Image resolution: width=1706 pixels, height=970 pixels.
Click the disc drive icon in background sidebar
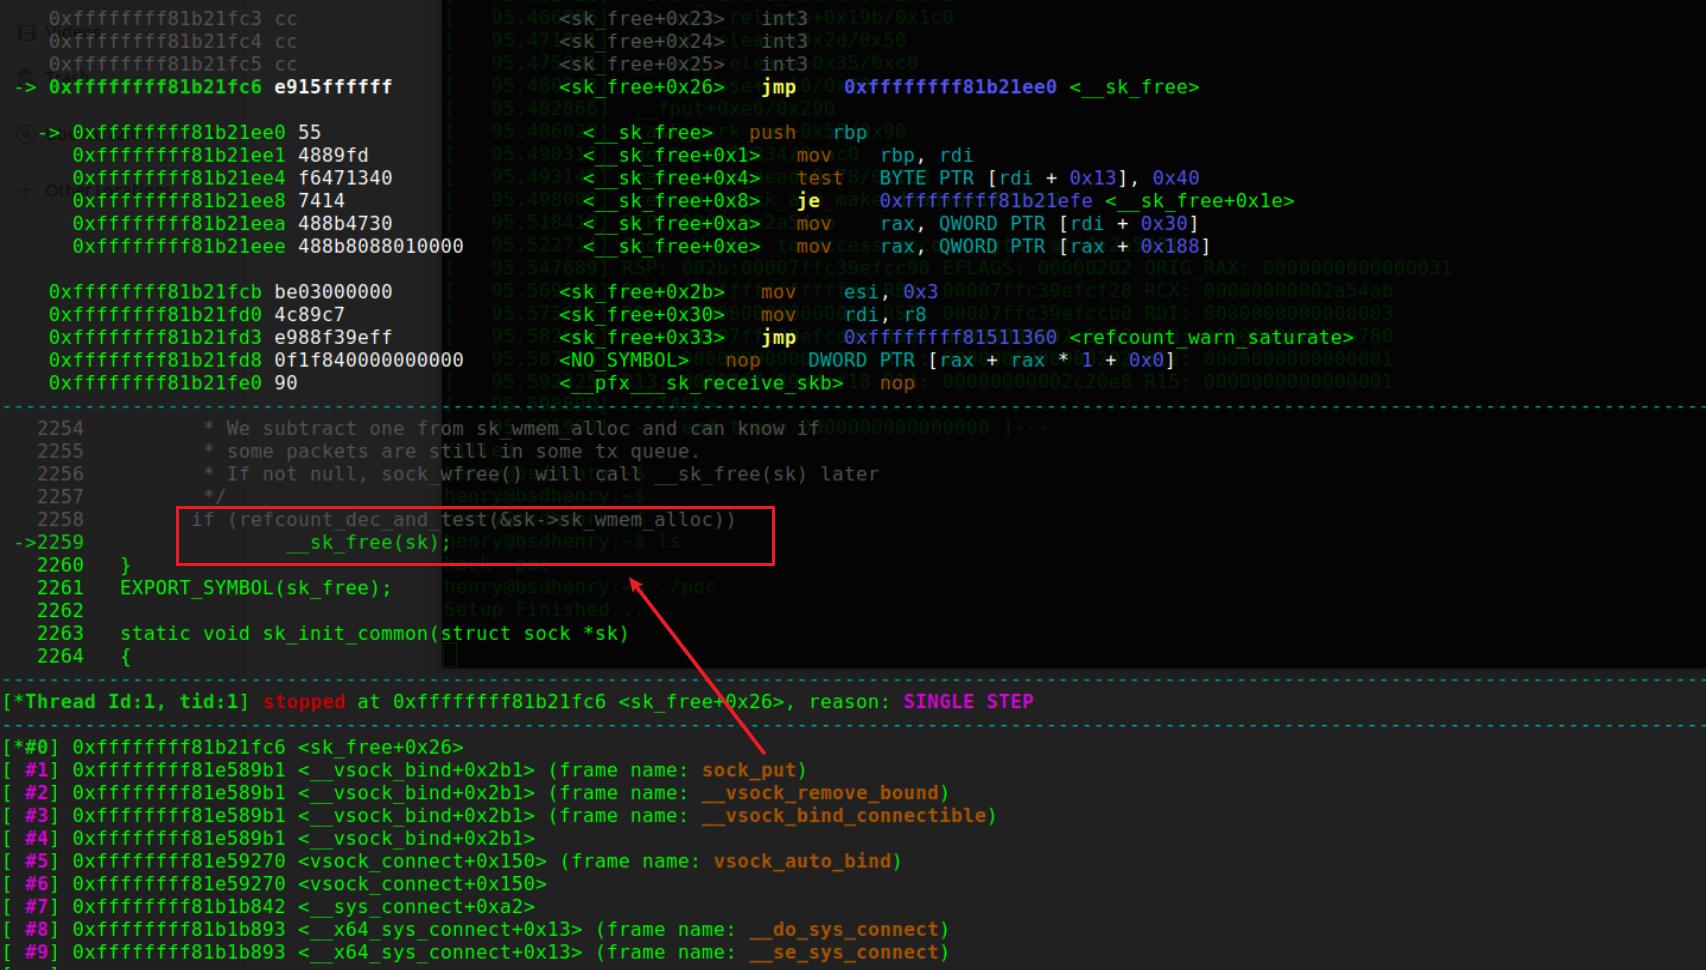pos(27,133)
